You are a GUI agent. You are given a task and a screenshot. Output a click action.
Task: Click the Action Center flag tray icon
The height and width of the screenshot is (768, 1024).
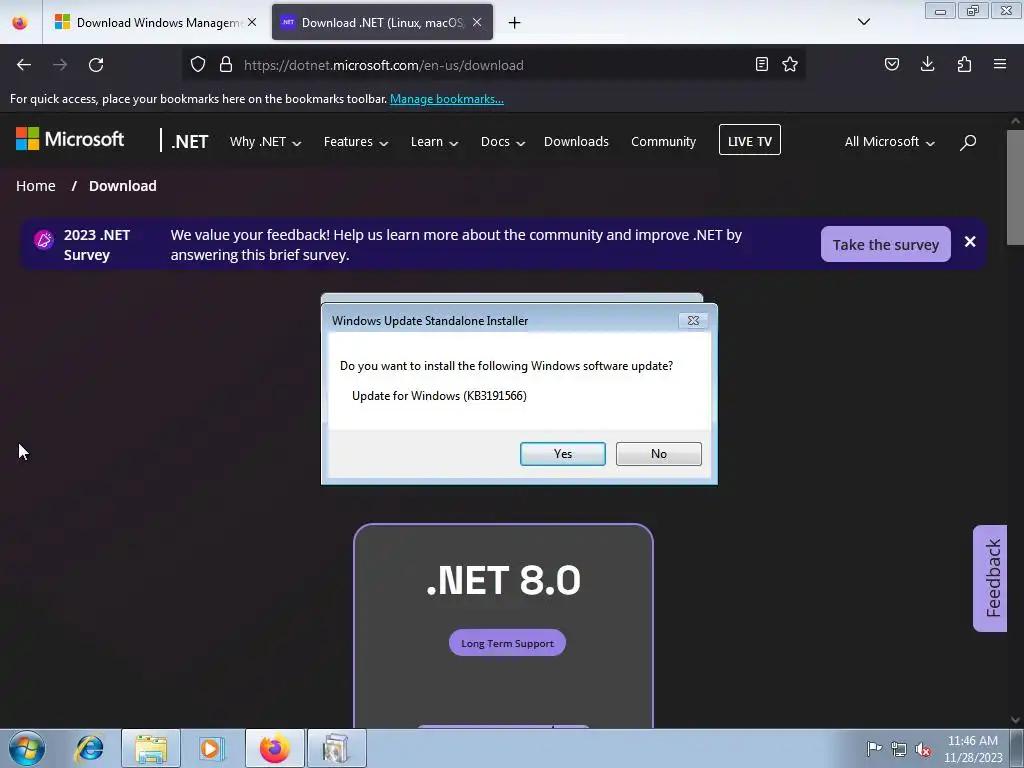[874, 748]
